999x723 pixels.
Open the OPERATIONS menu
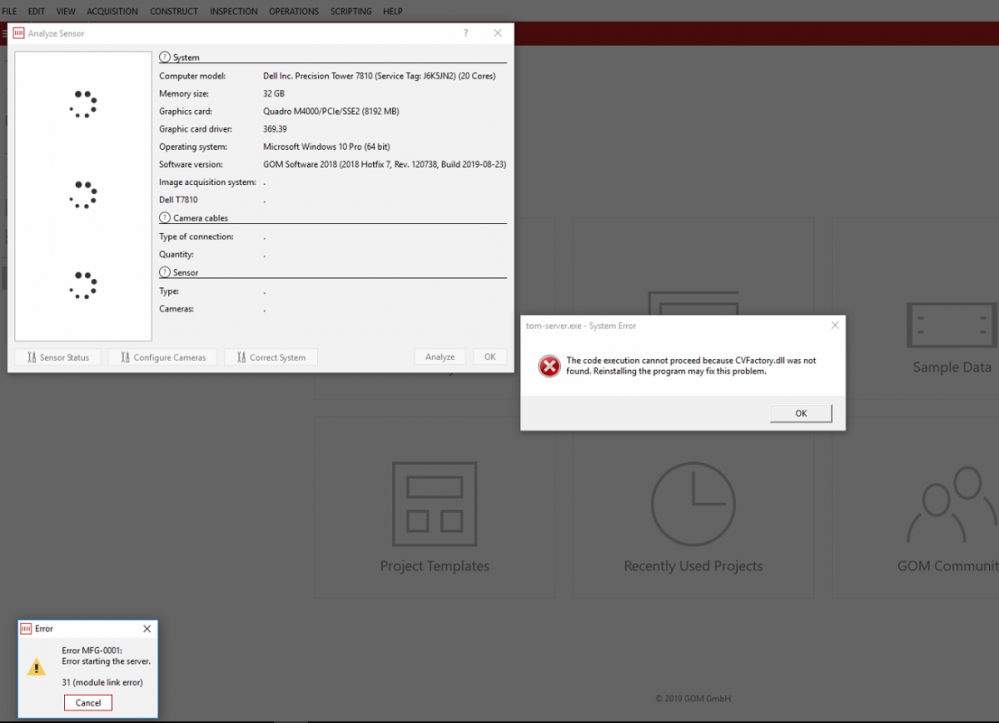click(294, 11)
